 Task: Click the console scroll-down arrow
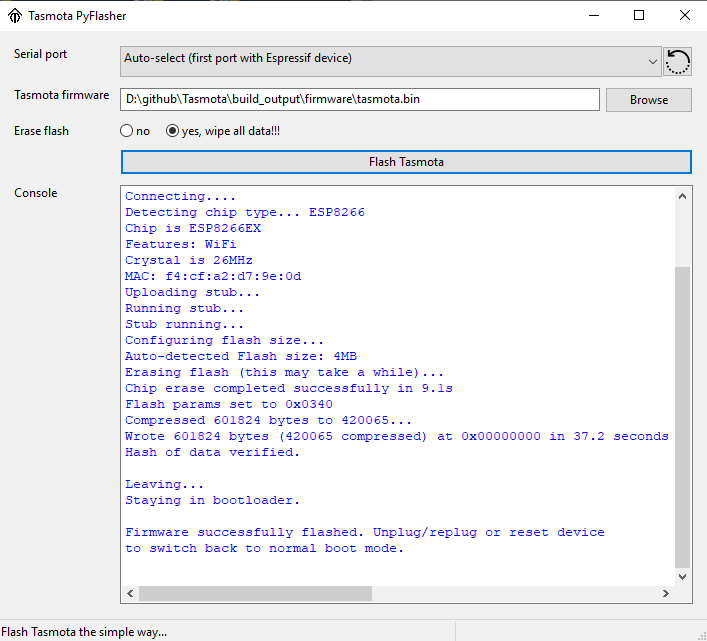click(682, 577)
